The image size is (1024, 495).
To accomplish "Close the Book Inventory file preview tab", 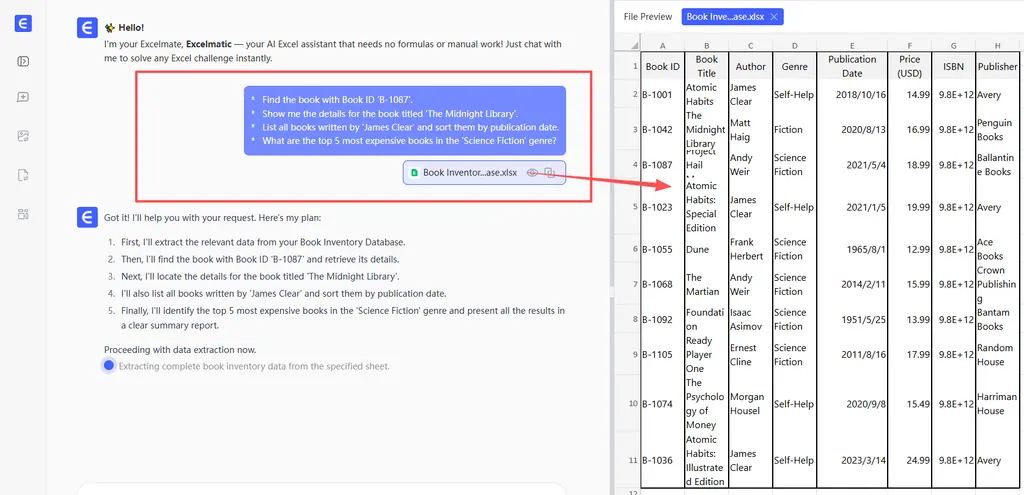I will [774, 17].
